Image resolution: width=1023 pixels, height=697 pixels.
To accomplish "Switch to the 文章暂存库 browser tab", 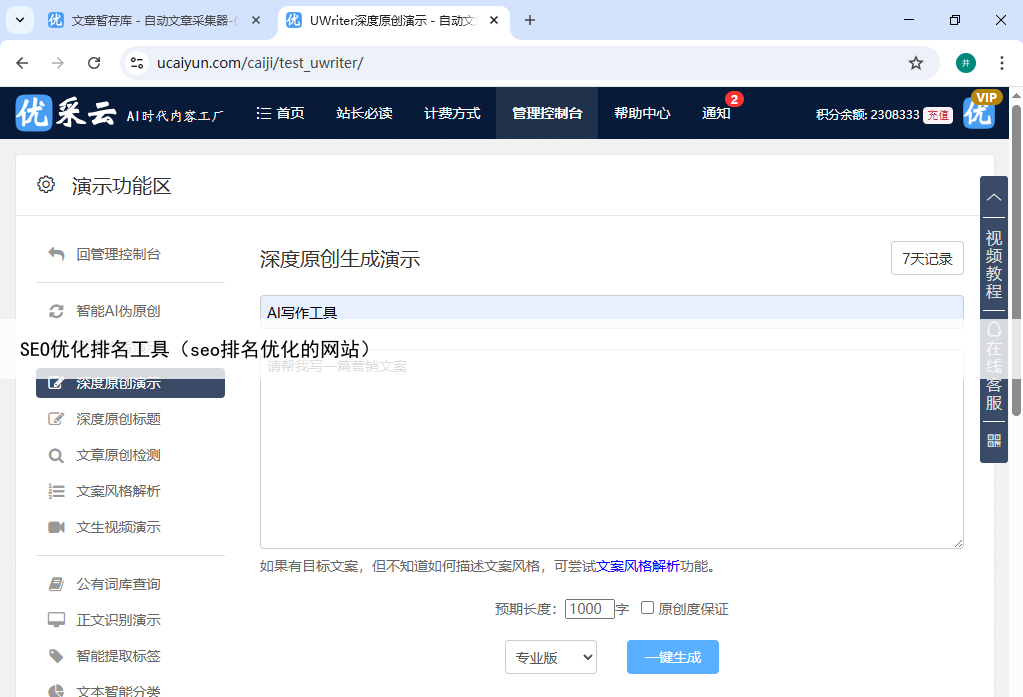I will [150, 20].
